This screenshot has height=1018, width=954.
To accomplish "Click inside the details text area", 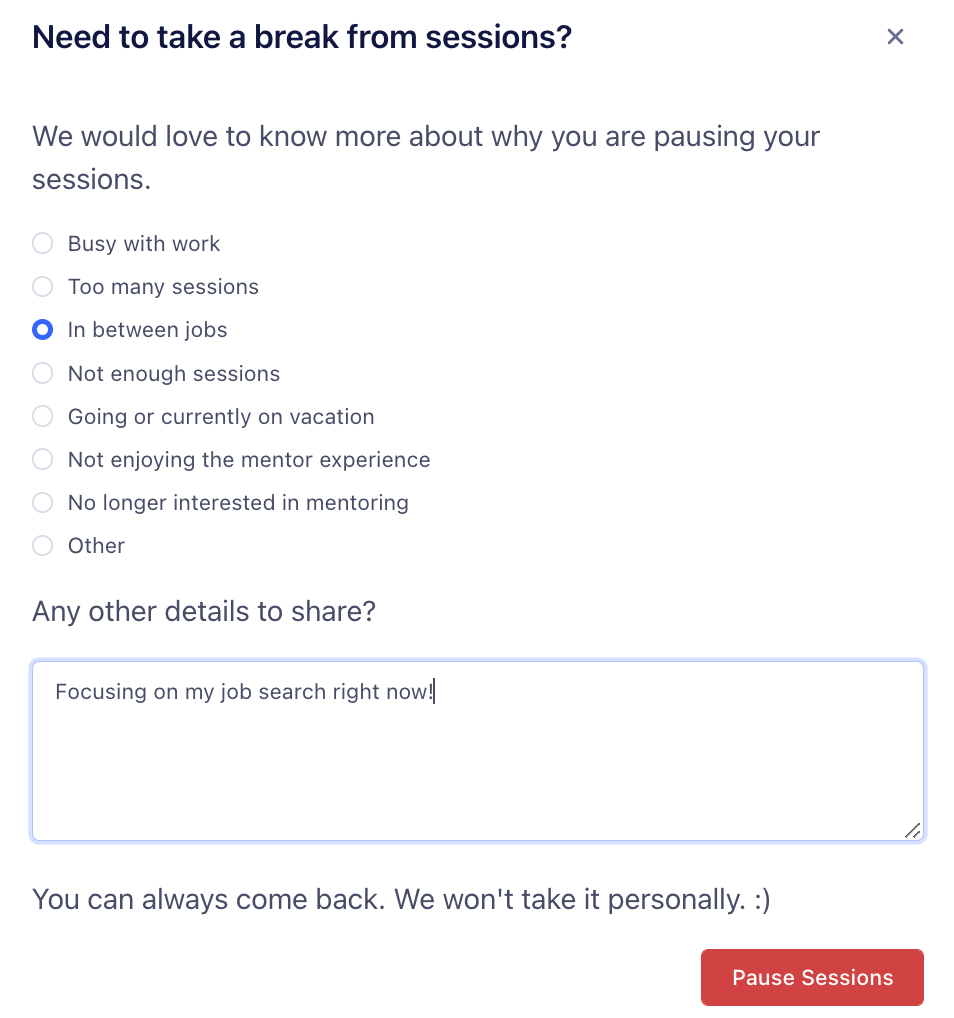I will [x=478, y=750].
